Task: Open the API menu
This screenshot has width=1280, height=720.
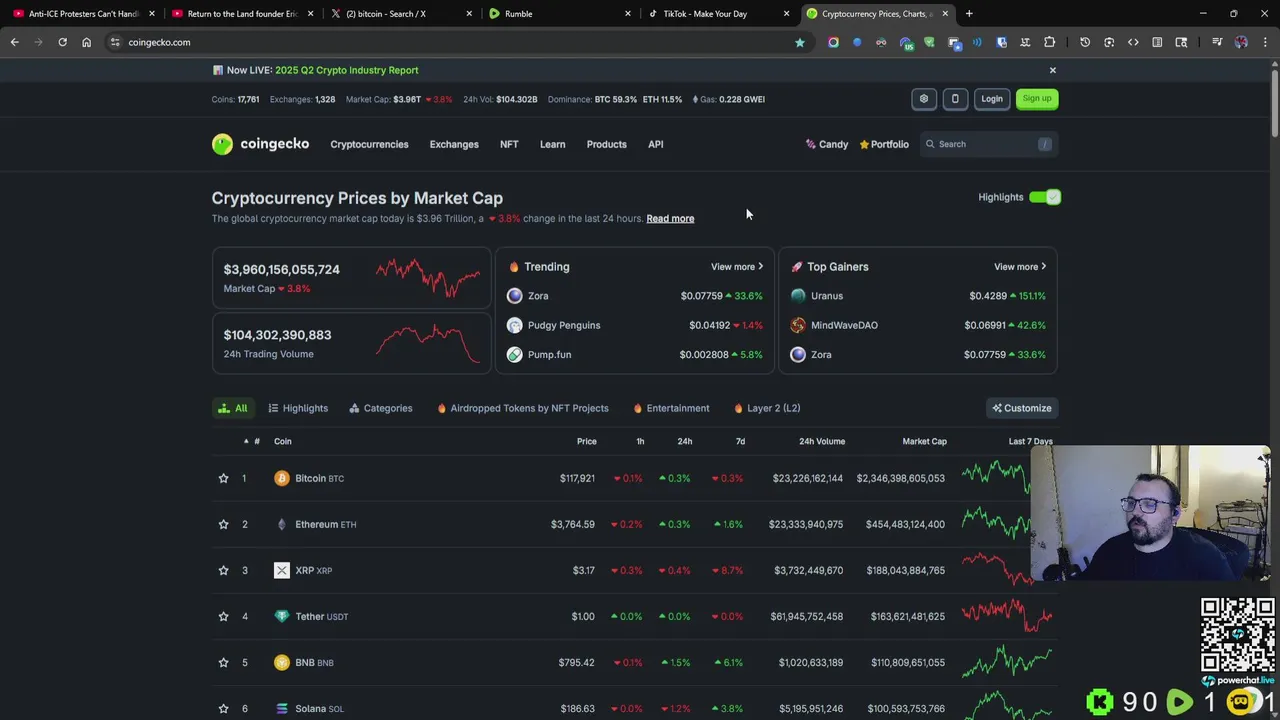Action: 655,144
